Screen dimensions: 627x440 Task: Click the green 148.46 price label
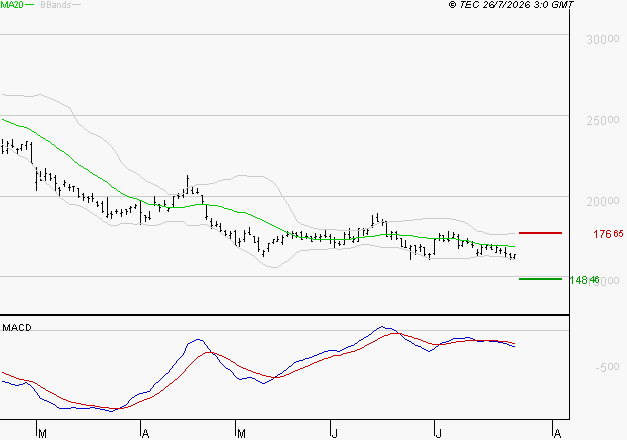click(x=585, y=280)
